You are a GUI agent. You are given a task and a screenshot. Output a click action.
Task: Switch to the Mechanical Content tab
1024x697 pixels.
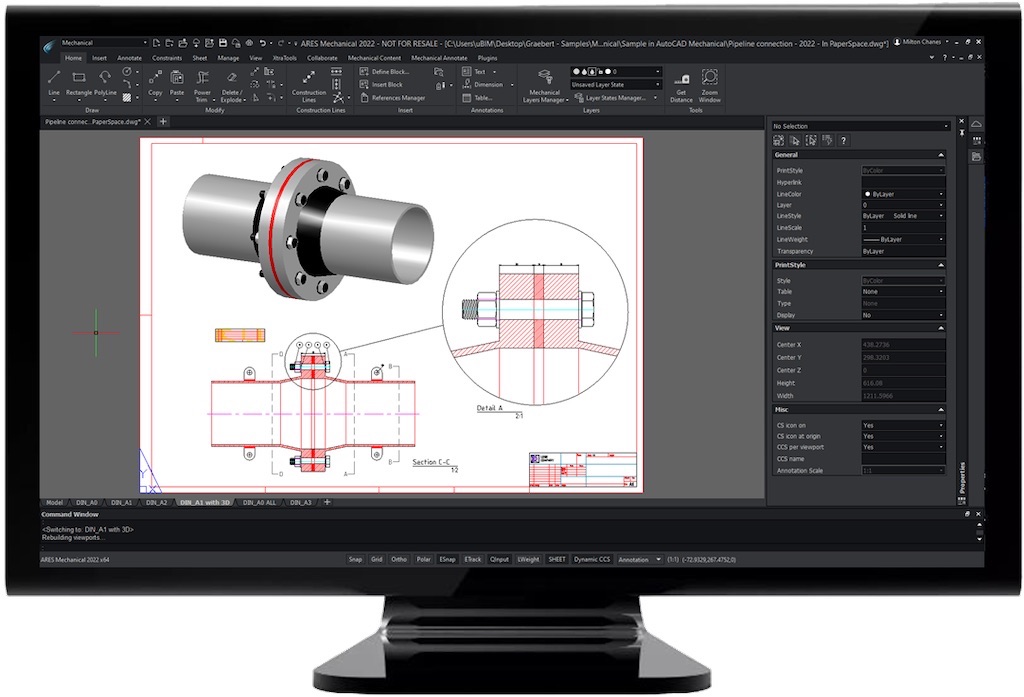point(374,58)
